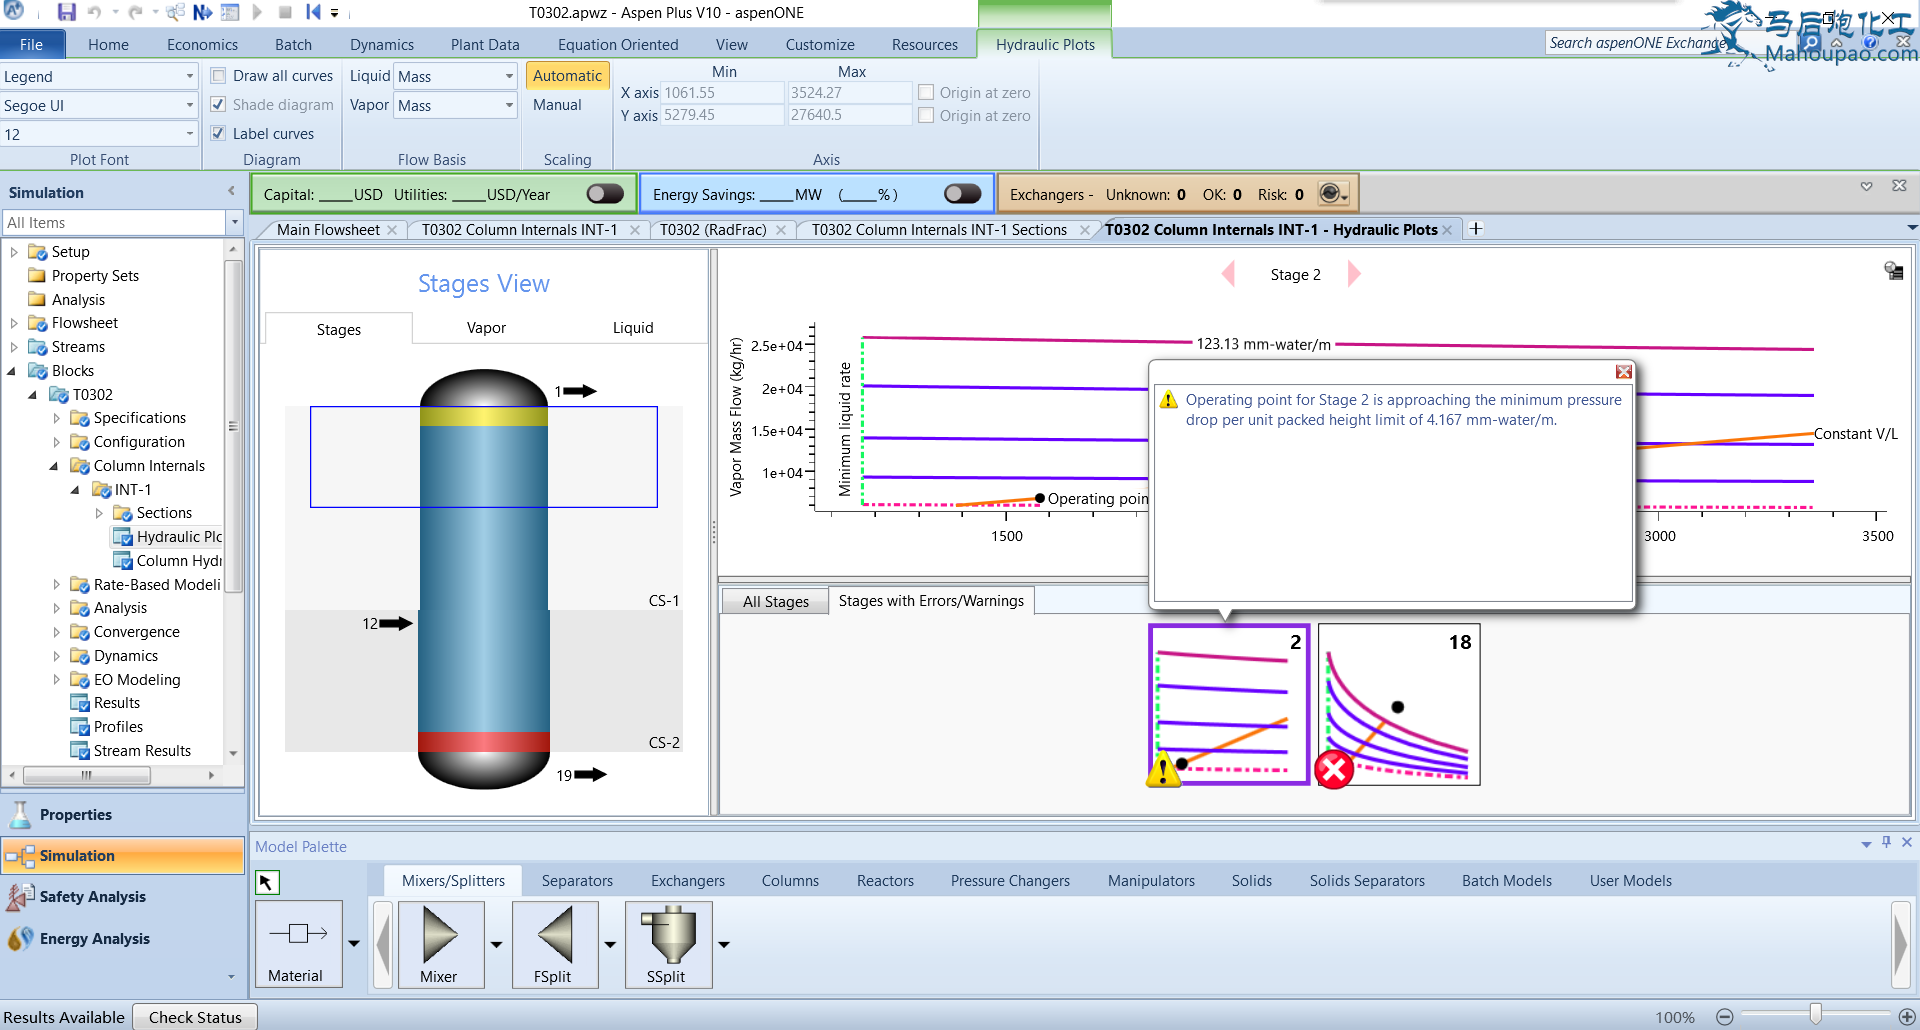The image size is (1920, 1030).
Task: Open Material stream type dropdown arrow
Action: pyautogui.click(x=354, y=944)
